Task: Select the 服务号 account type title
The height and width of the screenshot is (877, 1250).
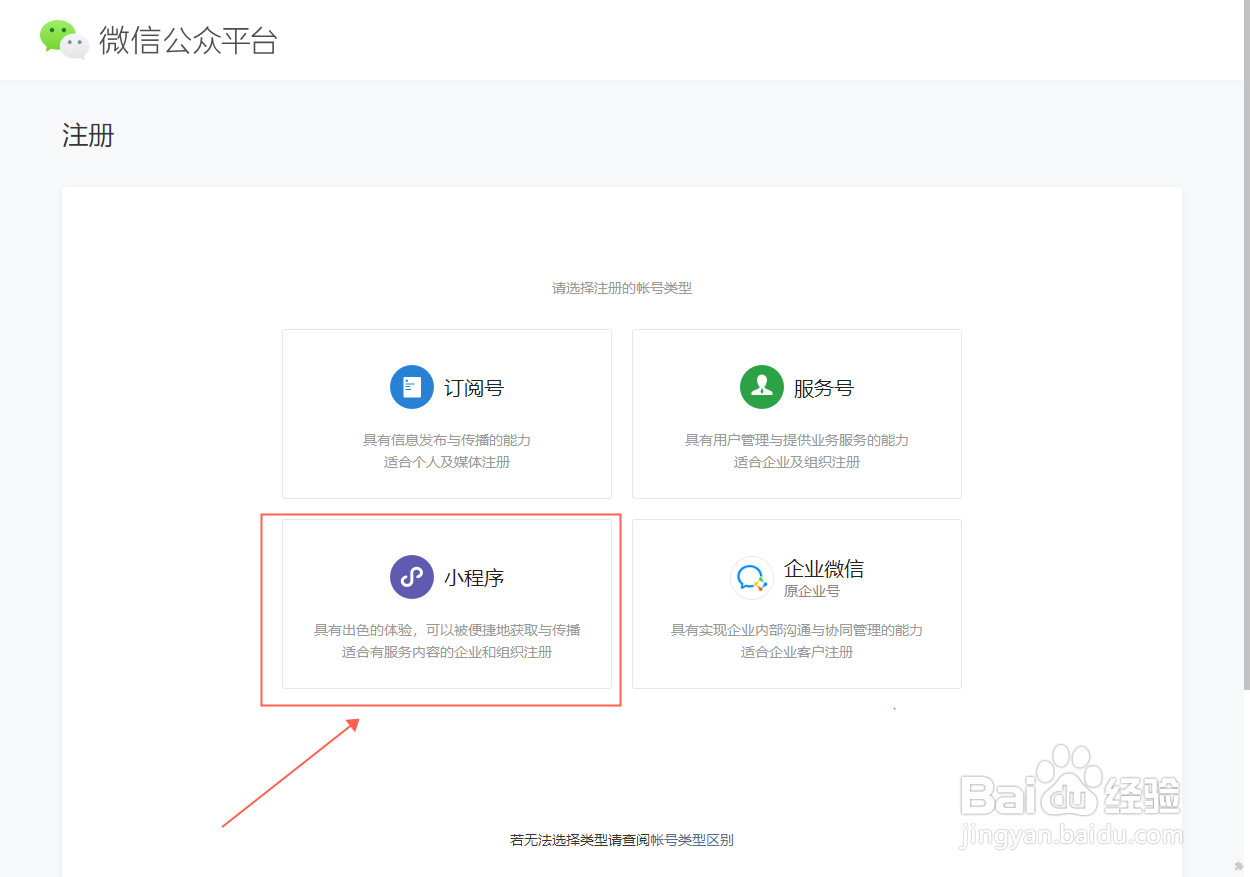Action: pos(824,388)
